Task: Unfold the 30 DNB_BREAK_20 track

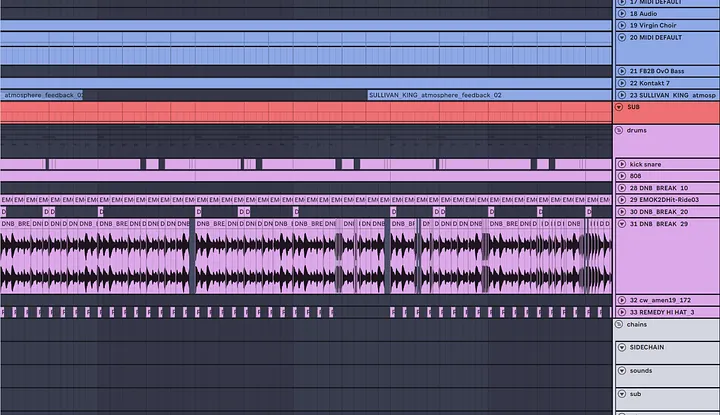Action: (622, 212)
